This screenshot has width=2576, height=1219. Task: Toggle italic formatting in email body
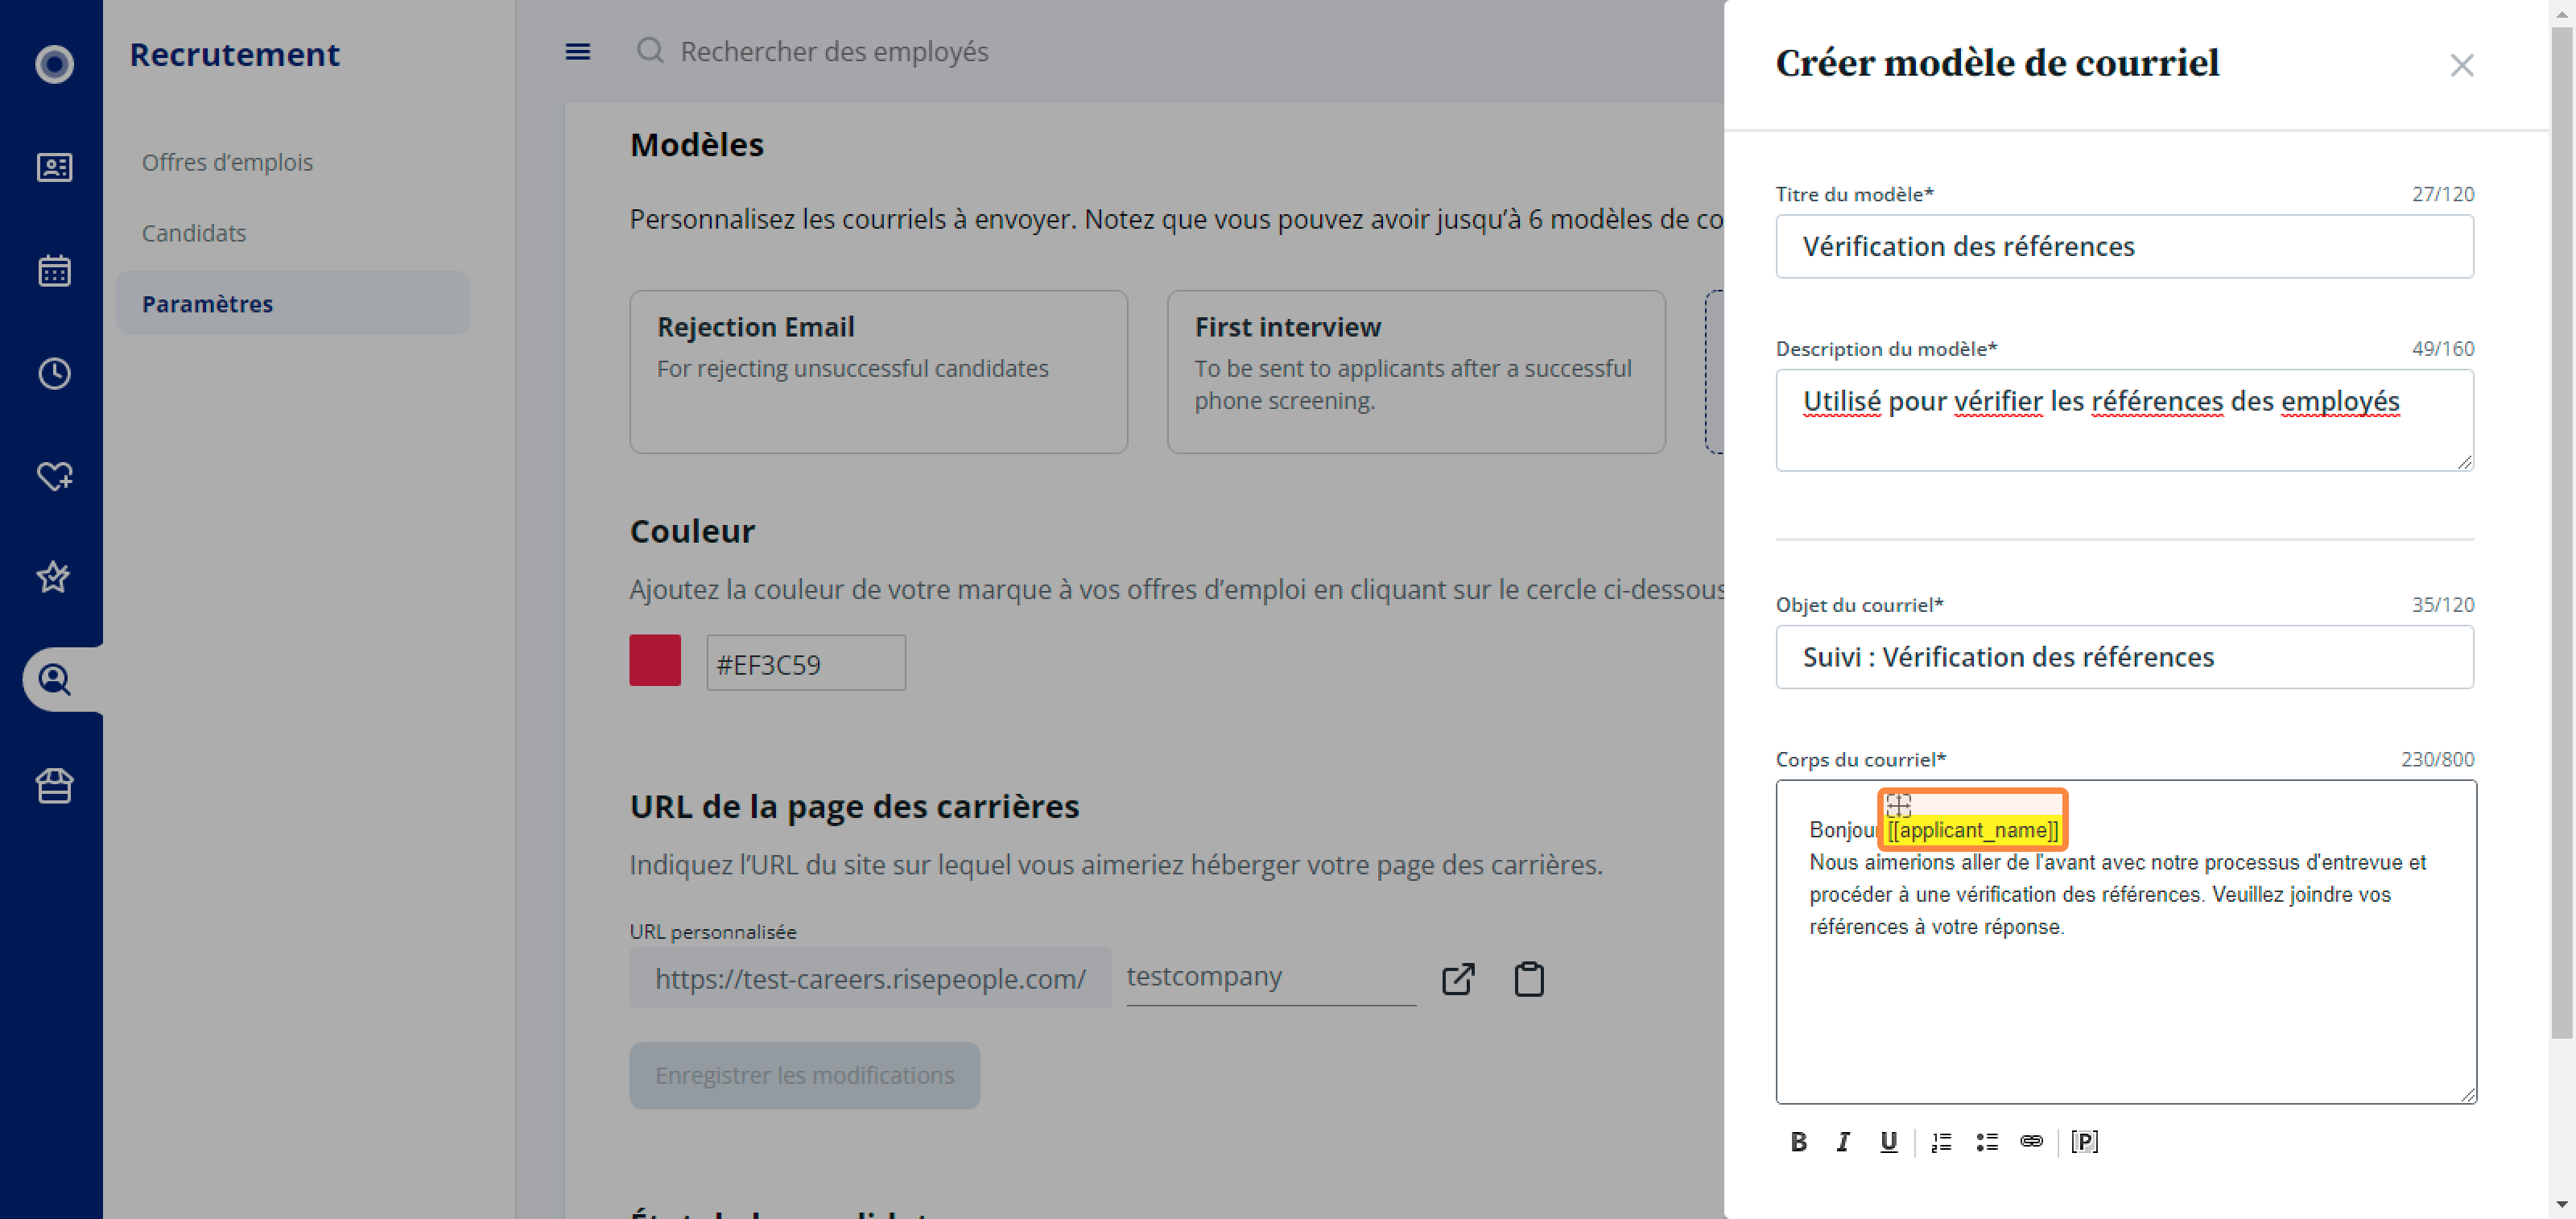tap(1843, 1142)
